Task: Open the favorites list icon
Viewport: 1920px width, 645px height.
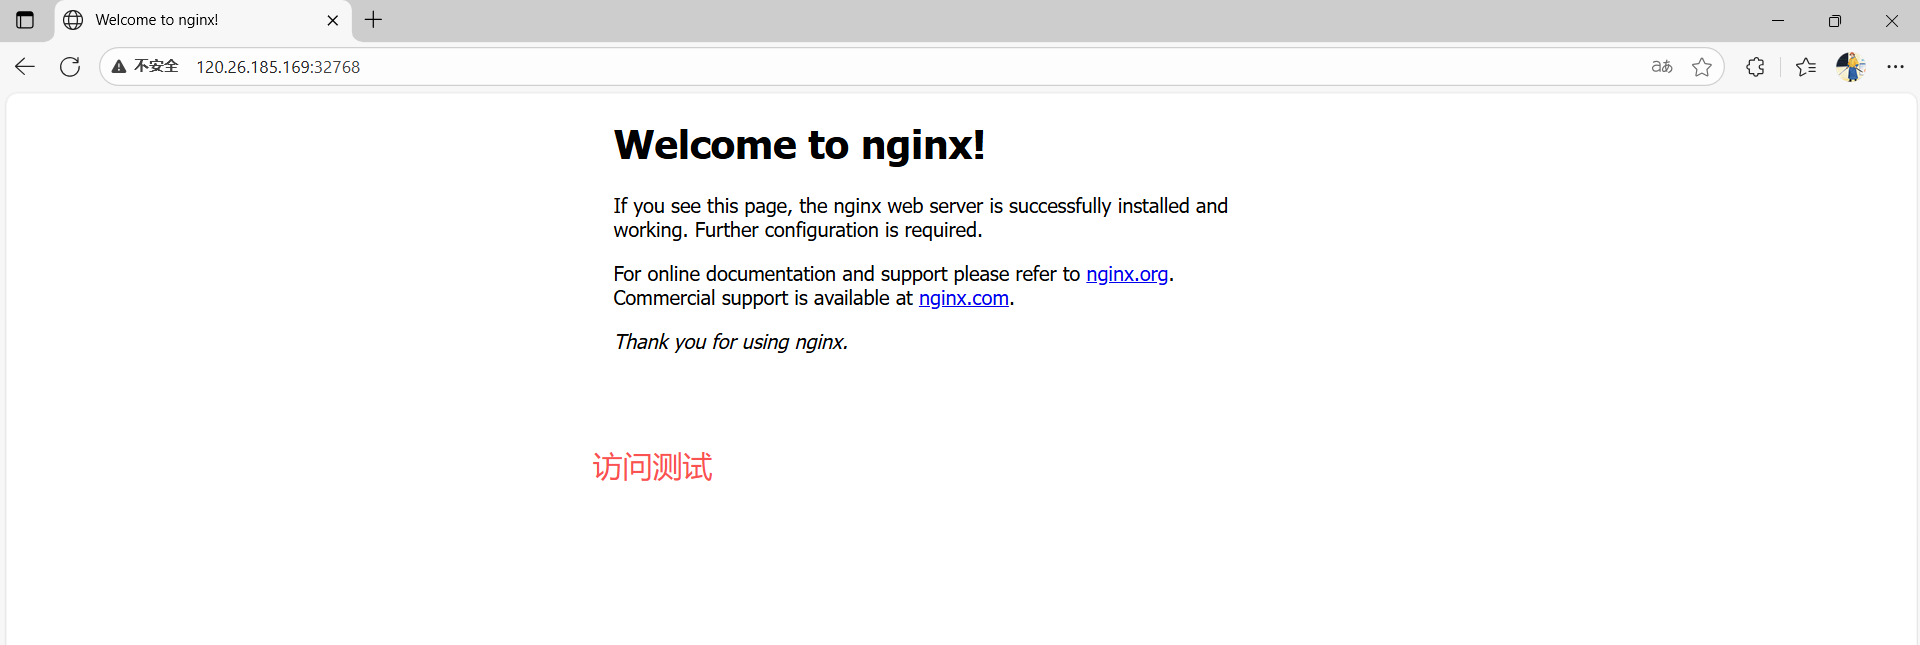Action: pos(1806,67)
